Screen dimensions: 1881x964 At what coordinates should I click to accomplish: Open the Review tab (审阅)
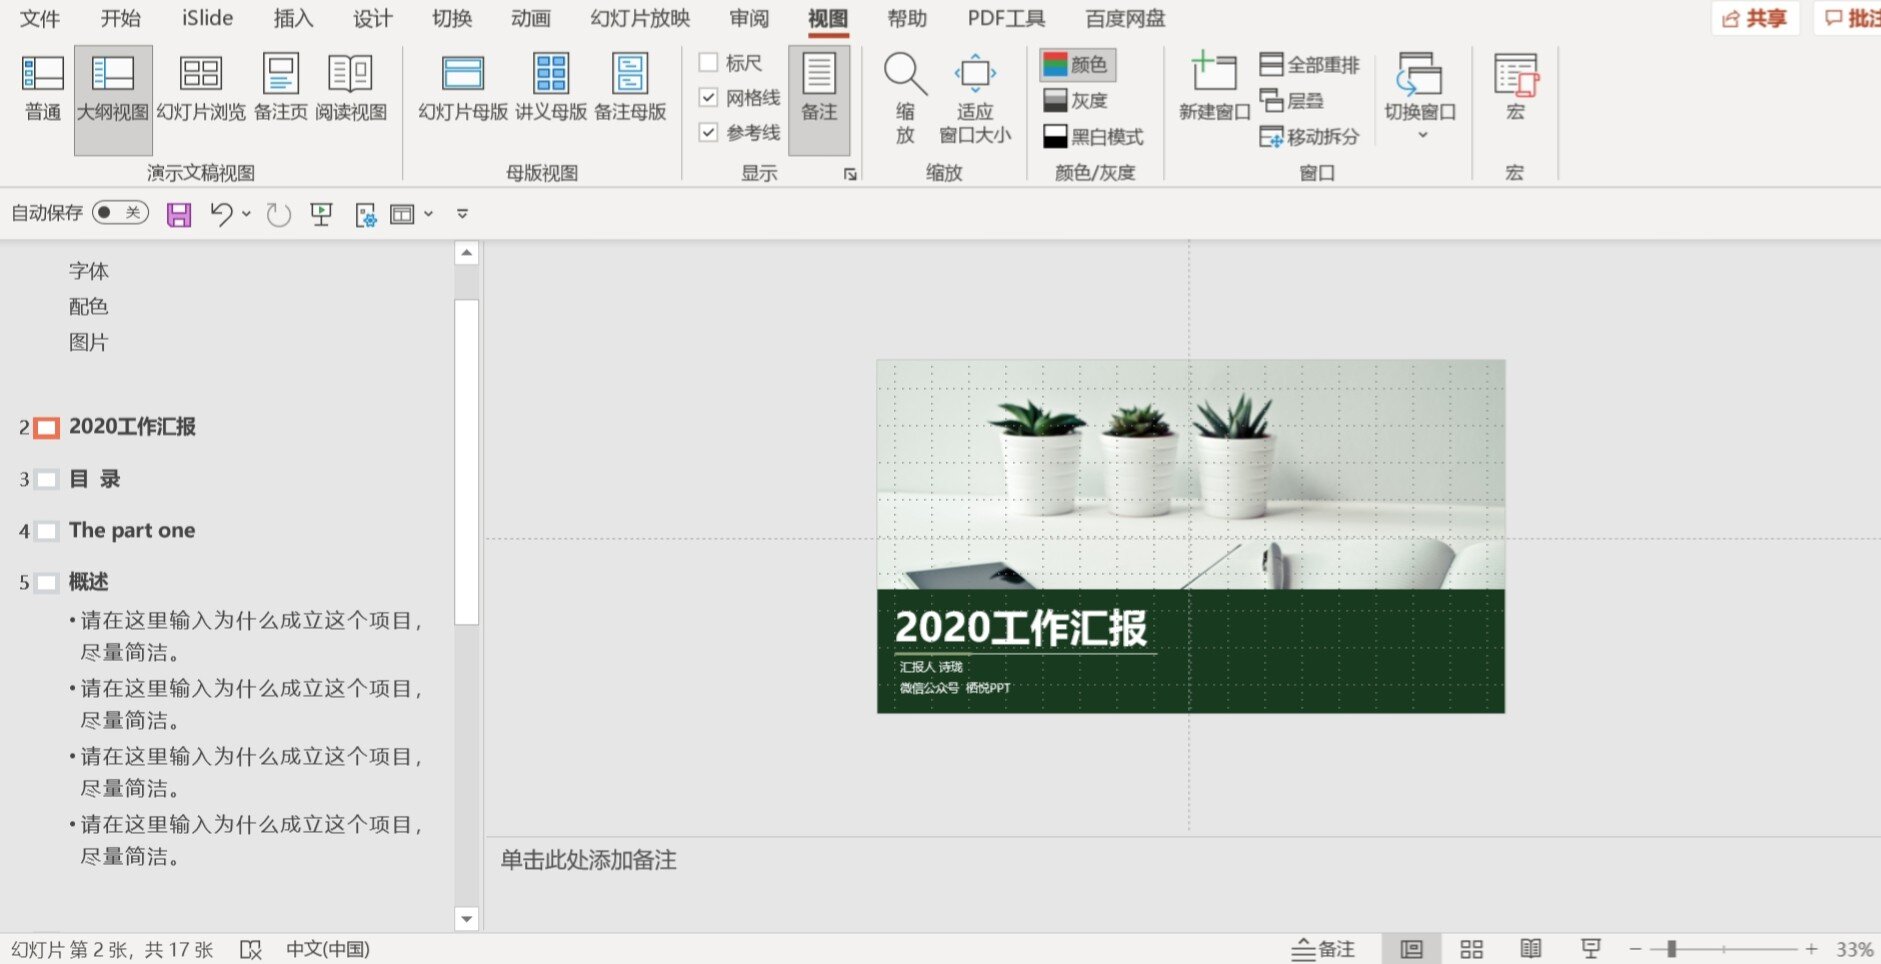pyautogui.click(x=749, y=18)
